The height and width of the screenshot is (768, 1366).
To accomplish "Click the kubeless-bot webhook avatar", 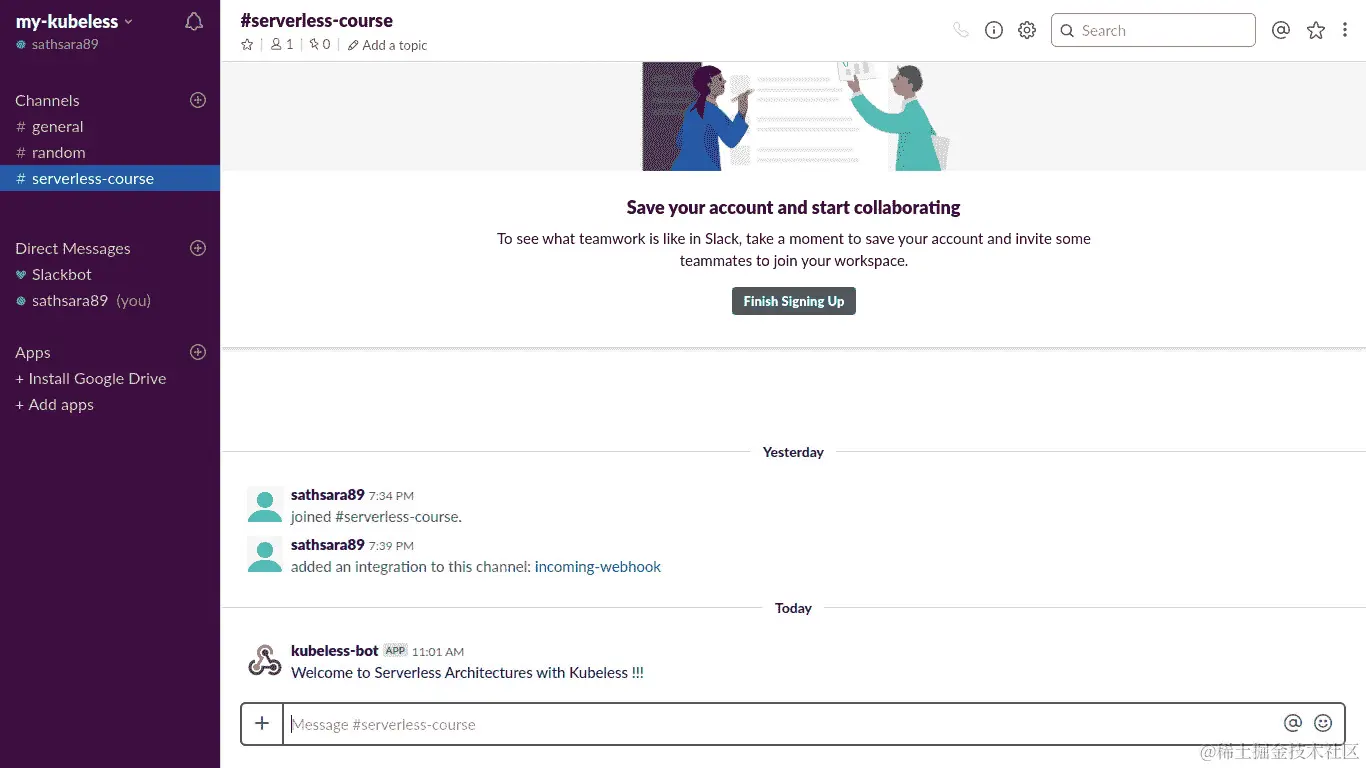I will pyautogui.click(x=265, y=660).
